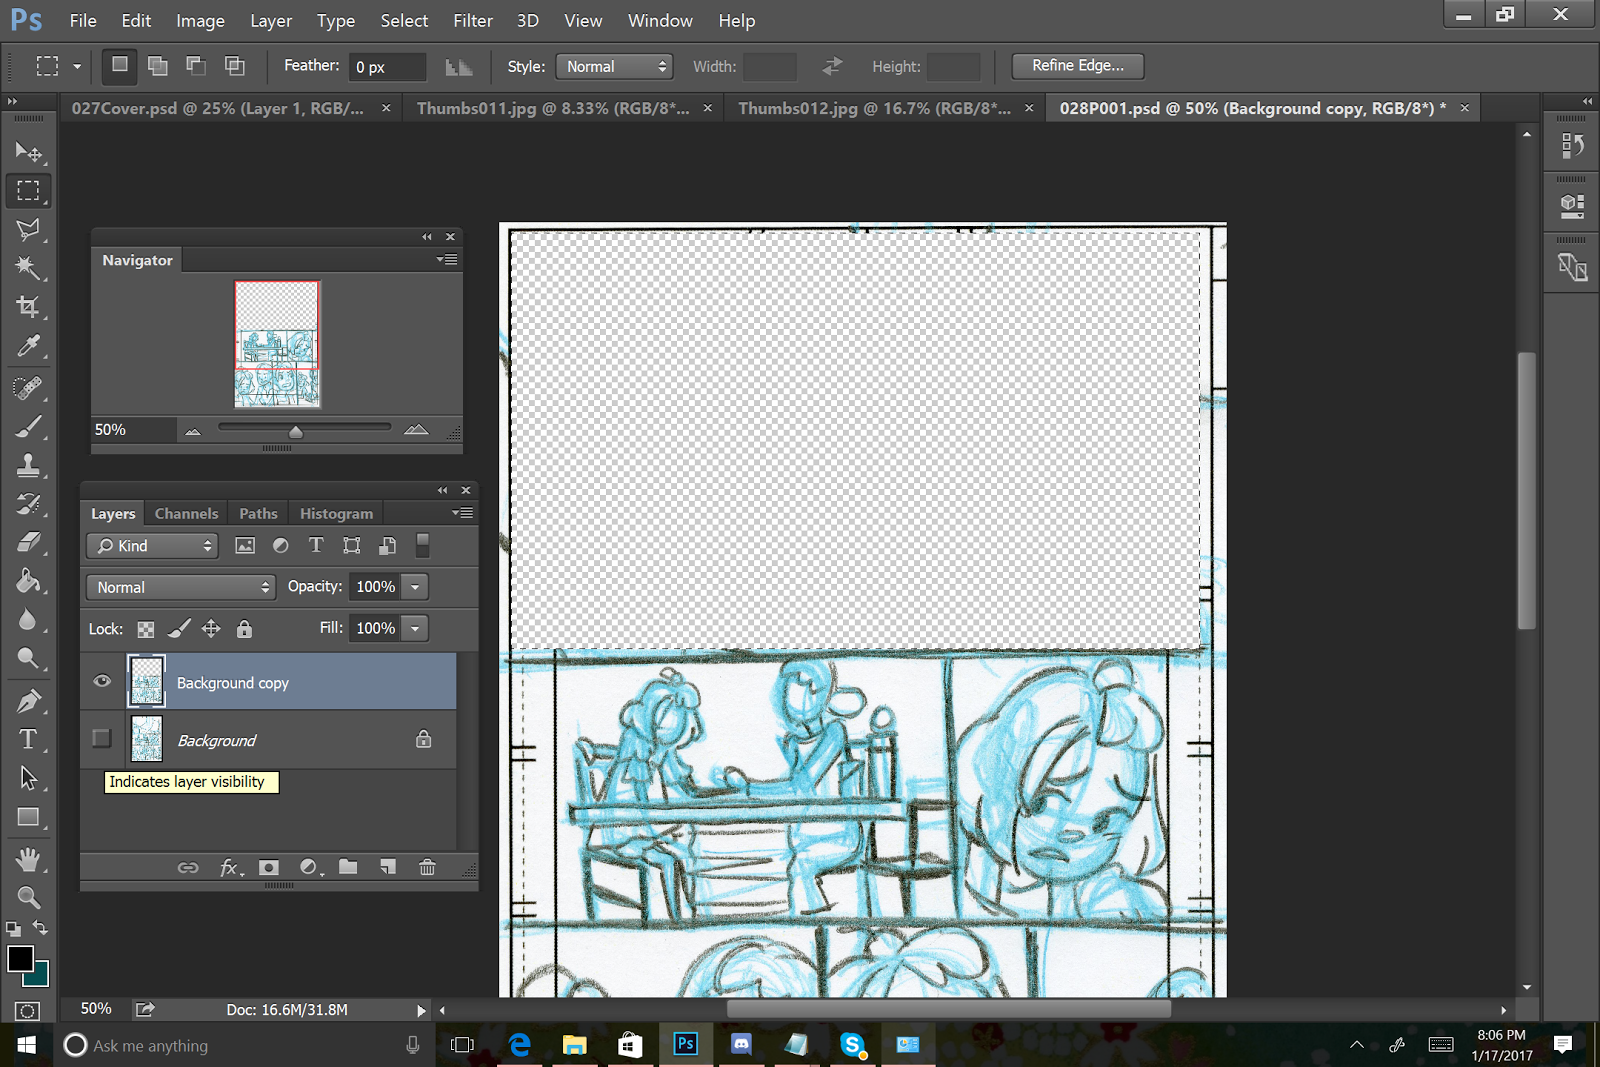Link layers using chain icon

click(x=188, y=867)
